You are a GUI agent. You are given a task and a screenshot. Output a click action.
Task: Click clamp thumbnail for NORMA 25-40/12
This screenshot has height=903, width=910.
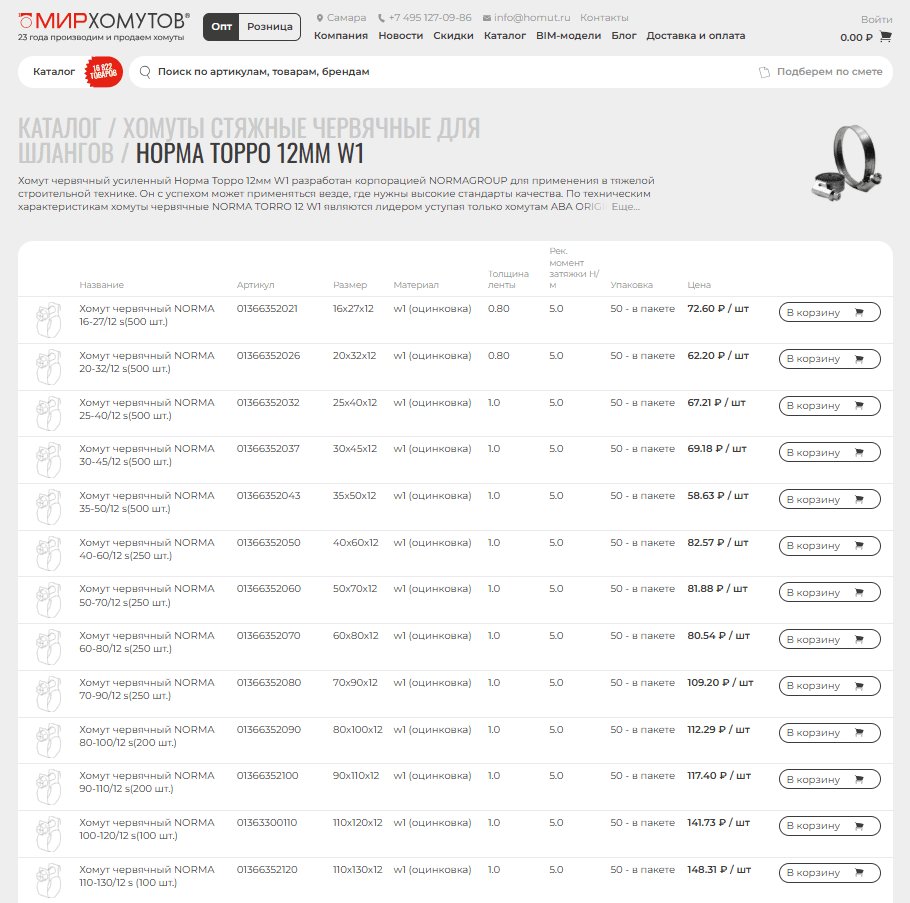tap(48, 413)
